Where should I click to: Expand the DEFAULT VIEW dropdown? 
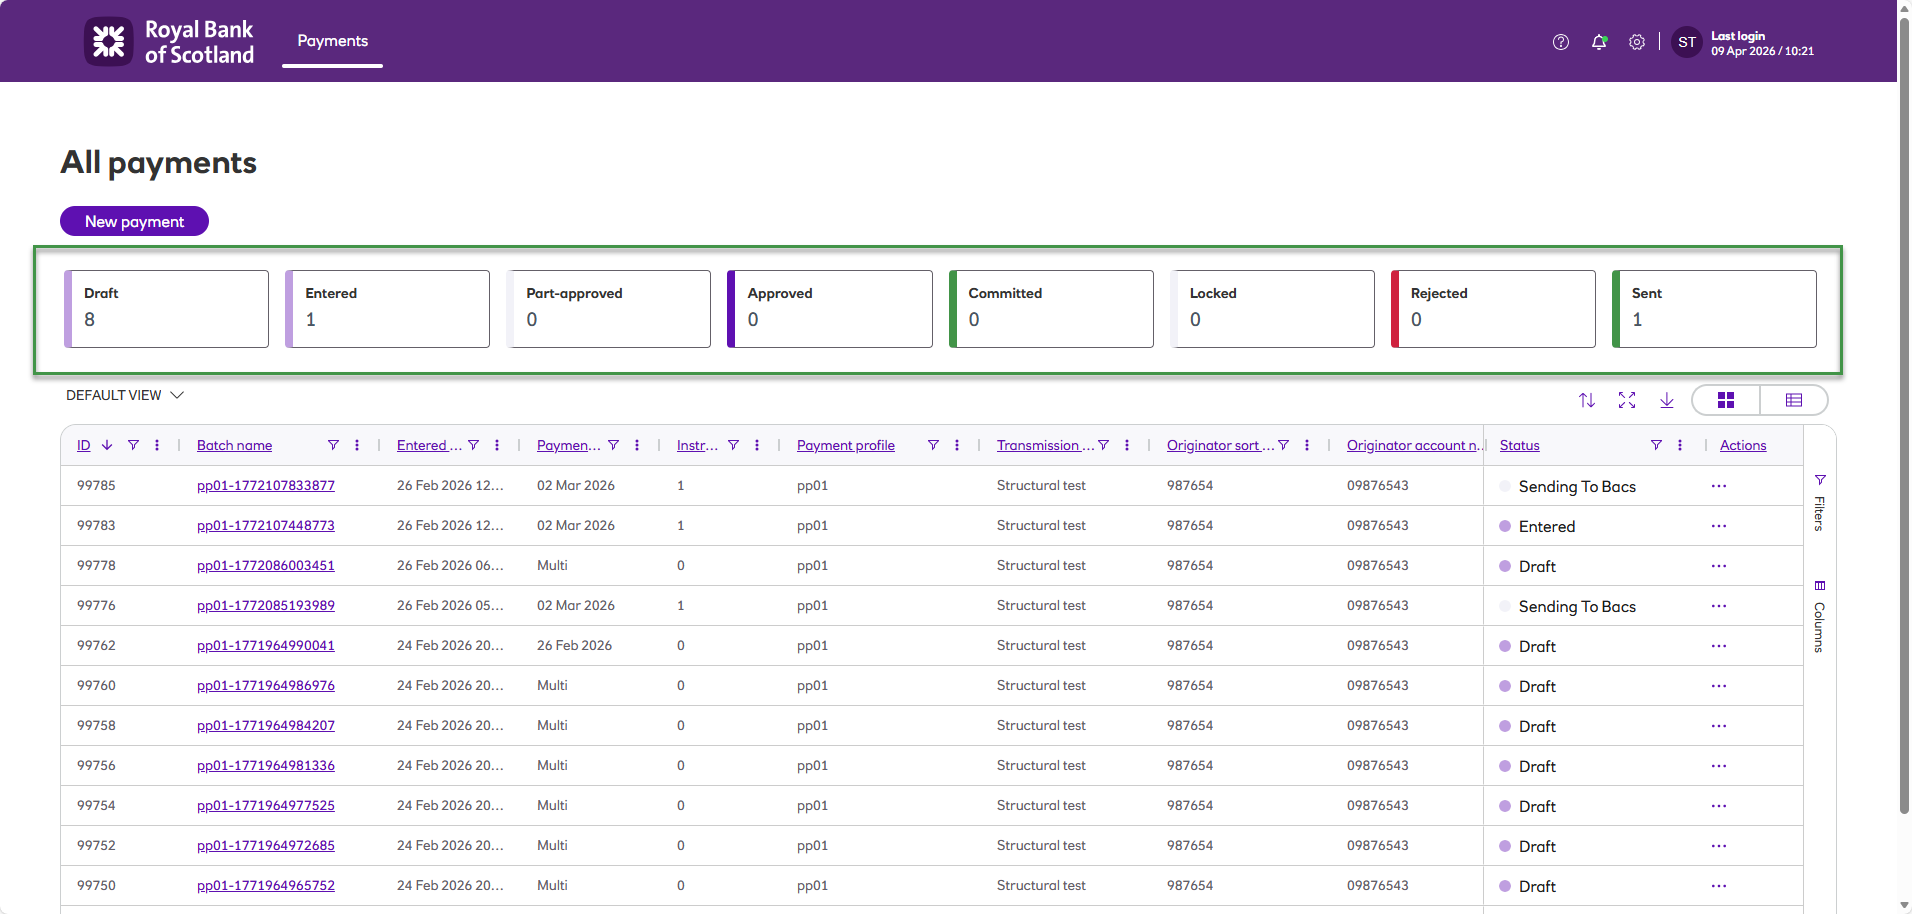(125, 395)
